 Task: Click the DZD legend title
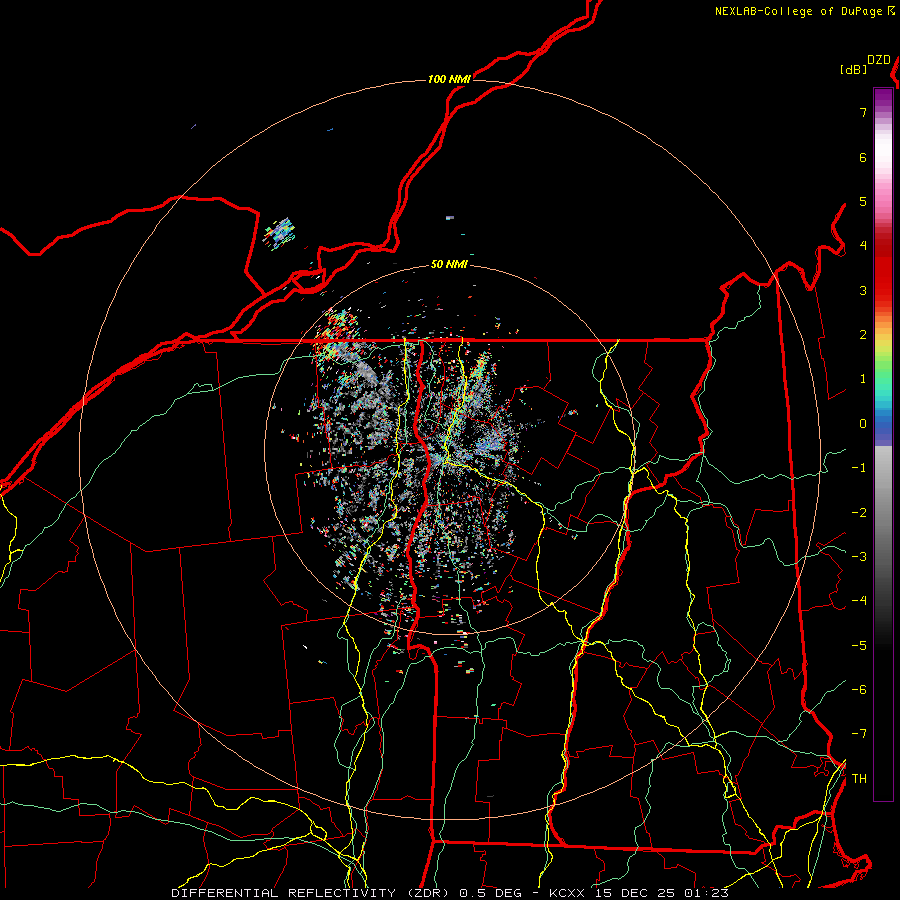879,60
